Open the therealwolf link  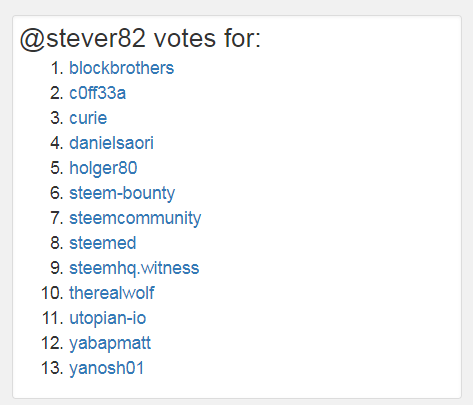point(112,293)
